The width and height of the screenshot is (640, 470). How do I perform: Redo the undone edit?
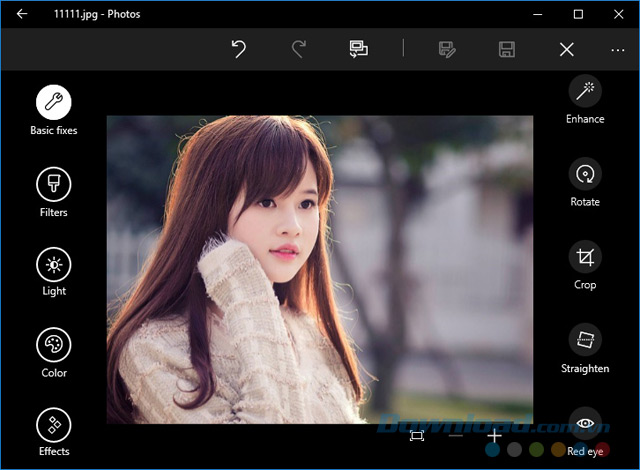click(299, 49)
